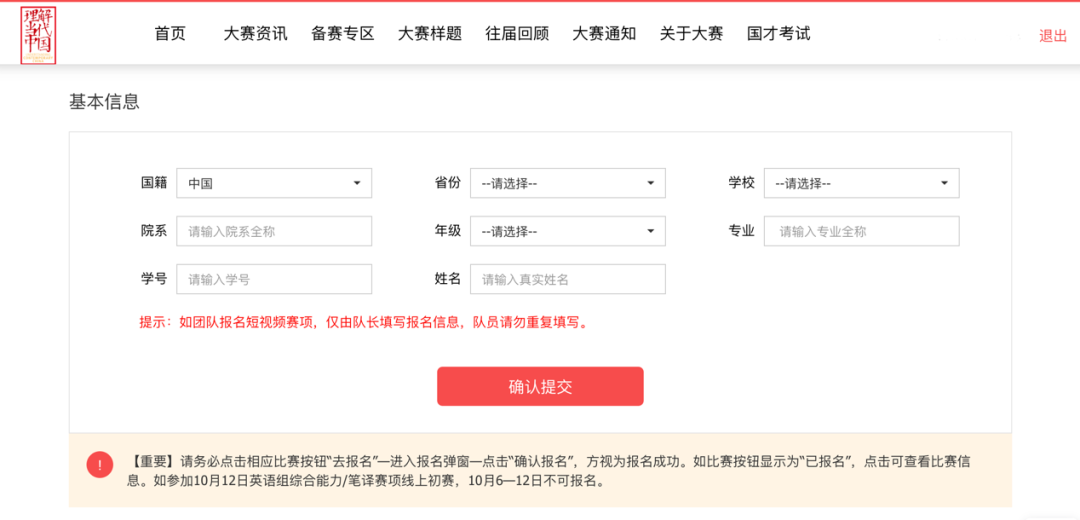Viewport: 1080px width, 520px height.
Task: Expand the 省份 province dropdown
Action: click(567, 183)
